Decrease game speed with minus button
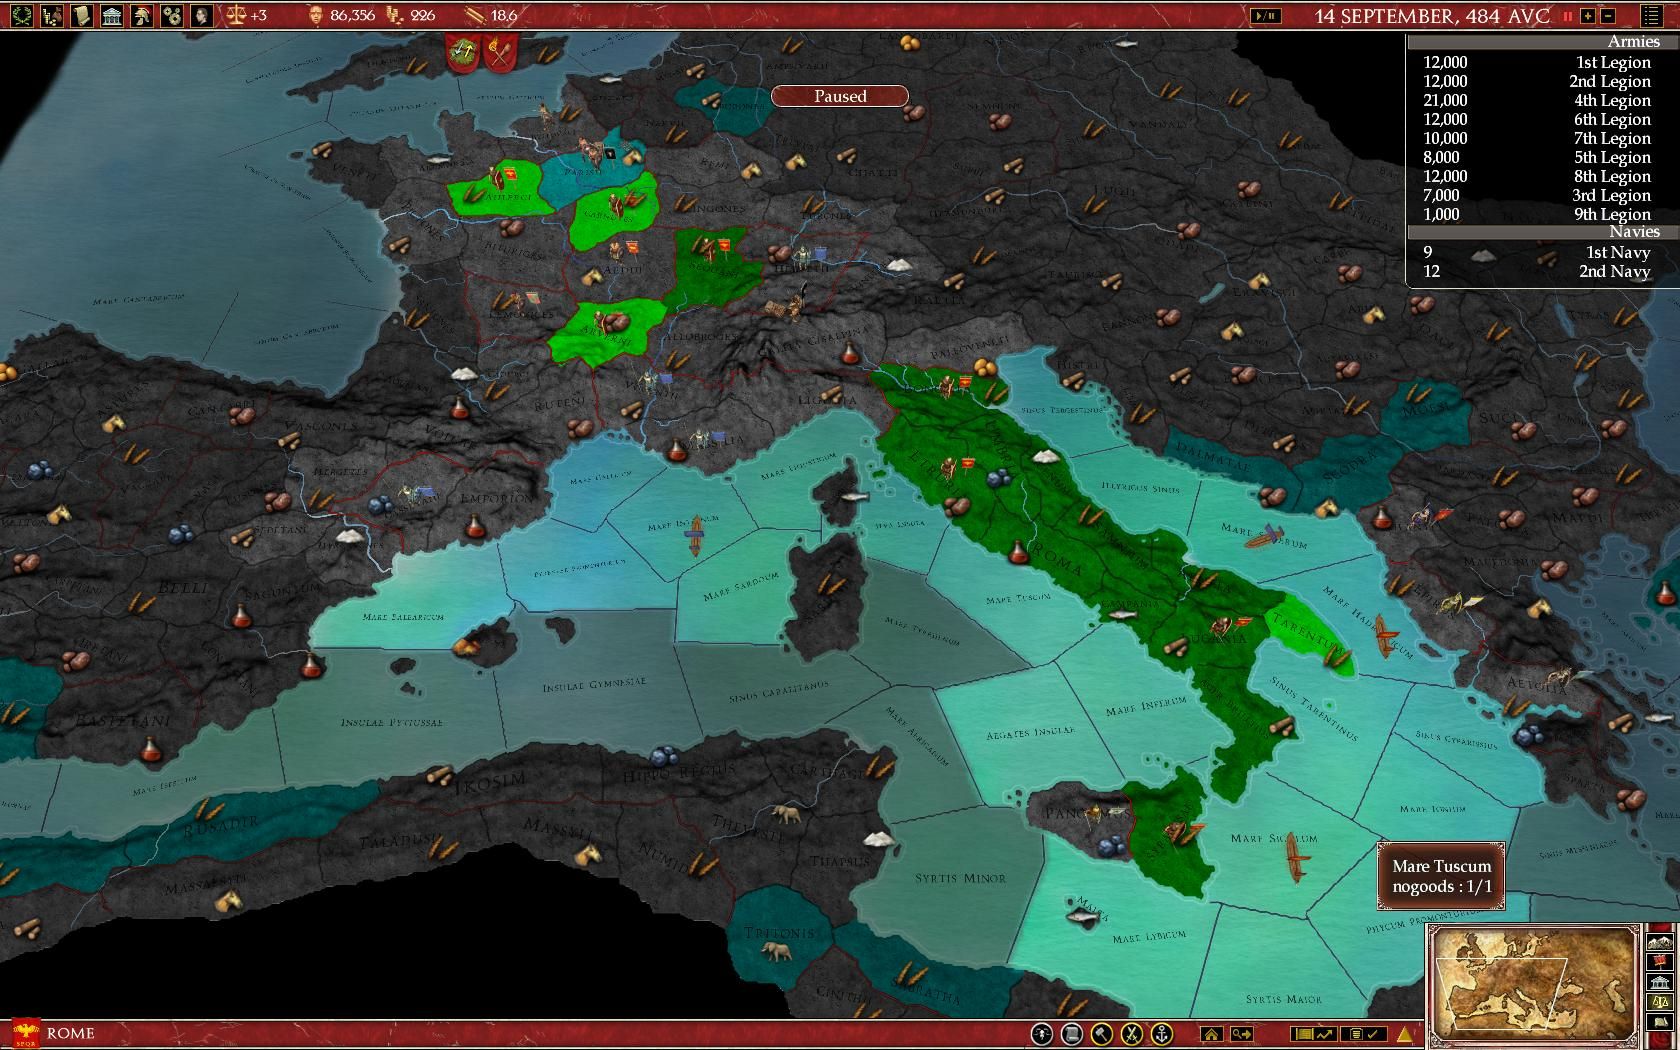Viewport: 1680px width, 1050px height. click(1608, 16)
